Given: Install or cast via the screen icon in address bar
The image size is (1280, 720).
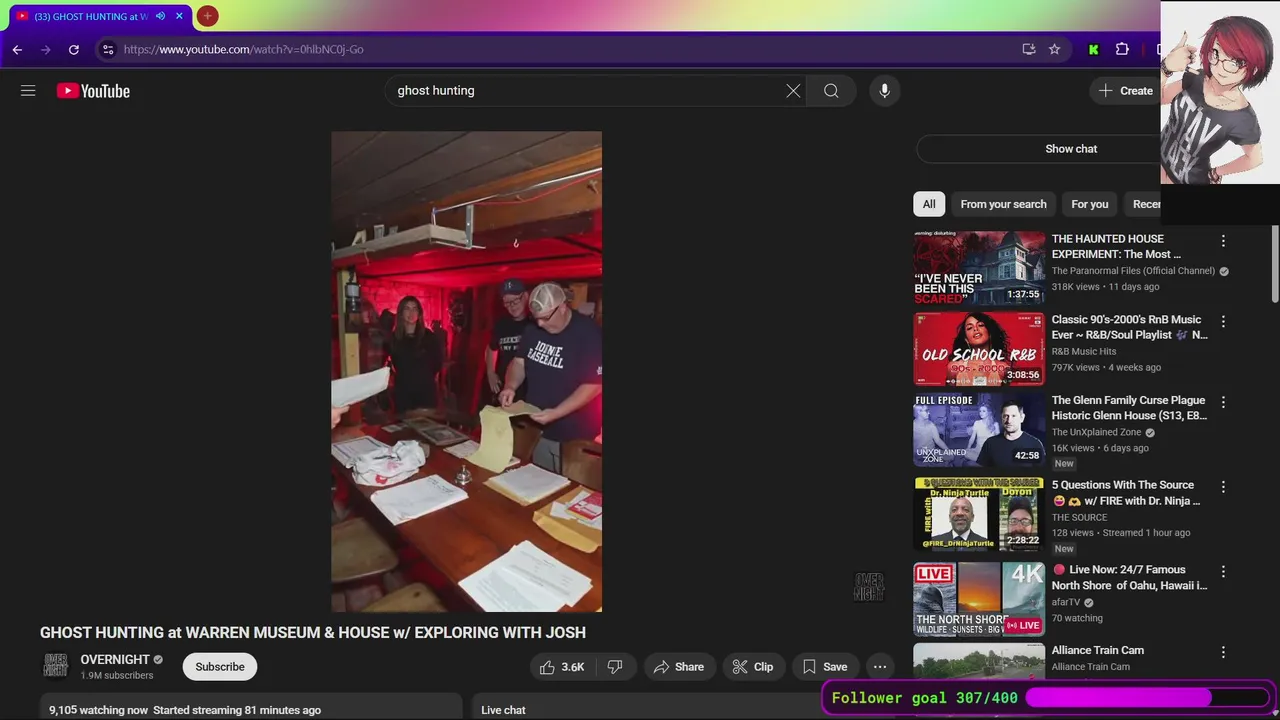Looking at the screenshot, I should (x=1028, y=49).
